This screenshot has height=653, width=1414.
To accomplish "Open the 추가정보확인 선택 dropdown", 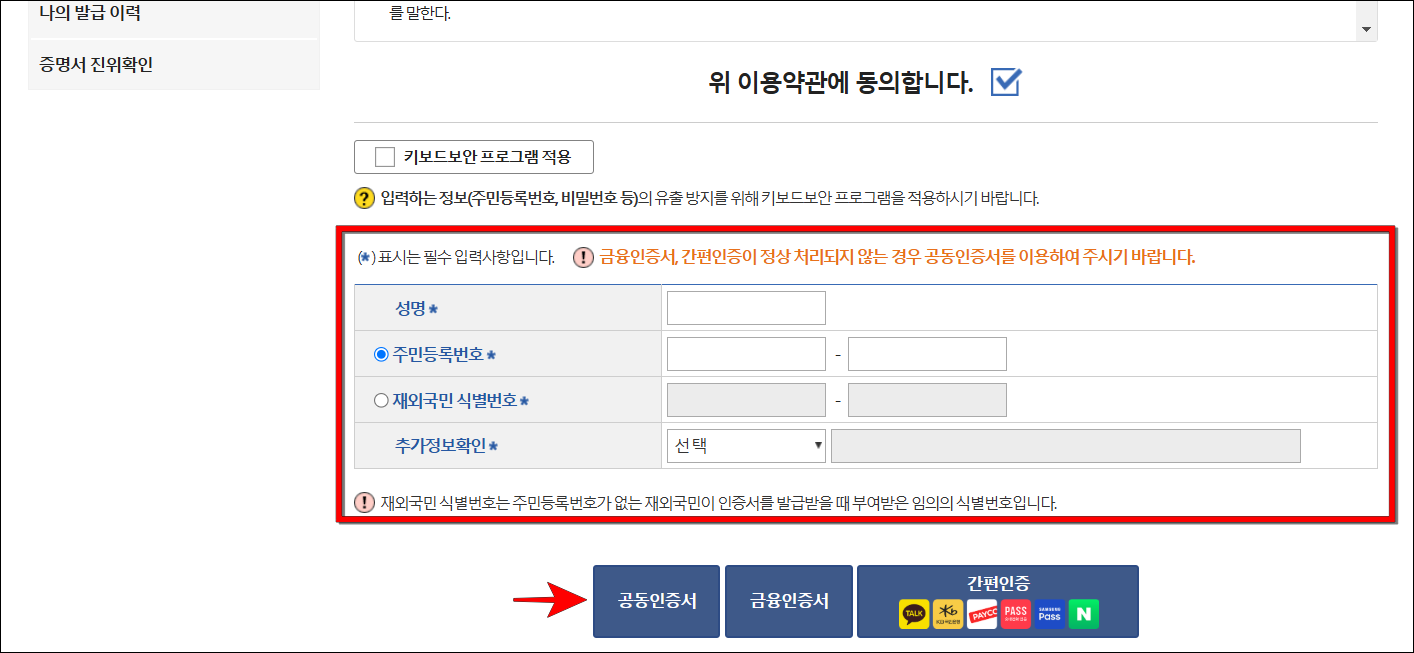I will point(744,445).
